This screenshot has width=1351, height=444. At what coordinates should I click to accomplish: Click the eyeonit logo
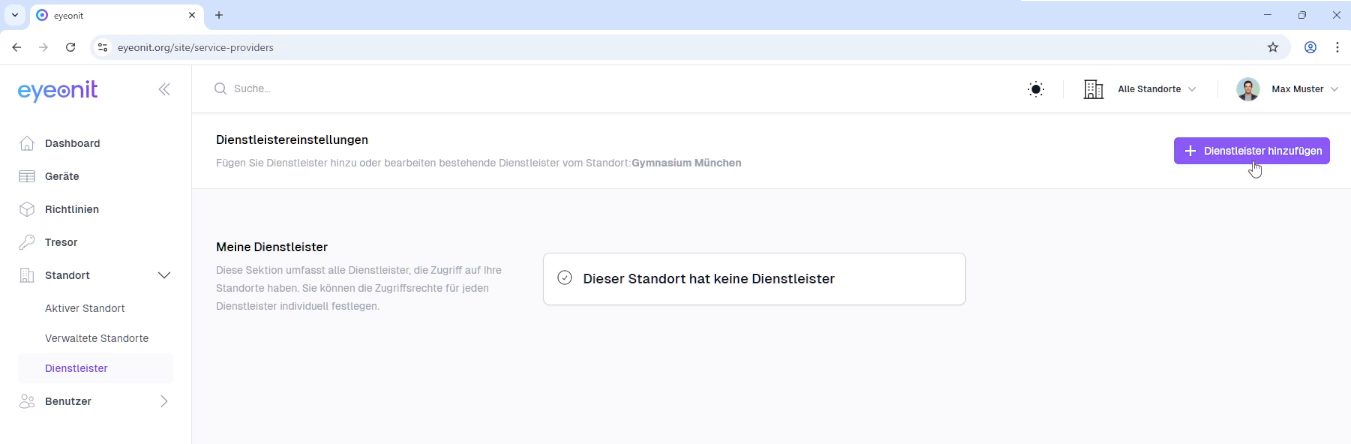58,90
